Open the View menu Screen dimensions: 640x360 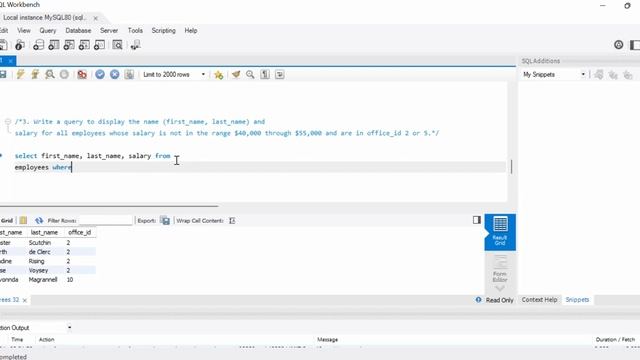click(x=24, y=31)
